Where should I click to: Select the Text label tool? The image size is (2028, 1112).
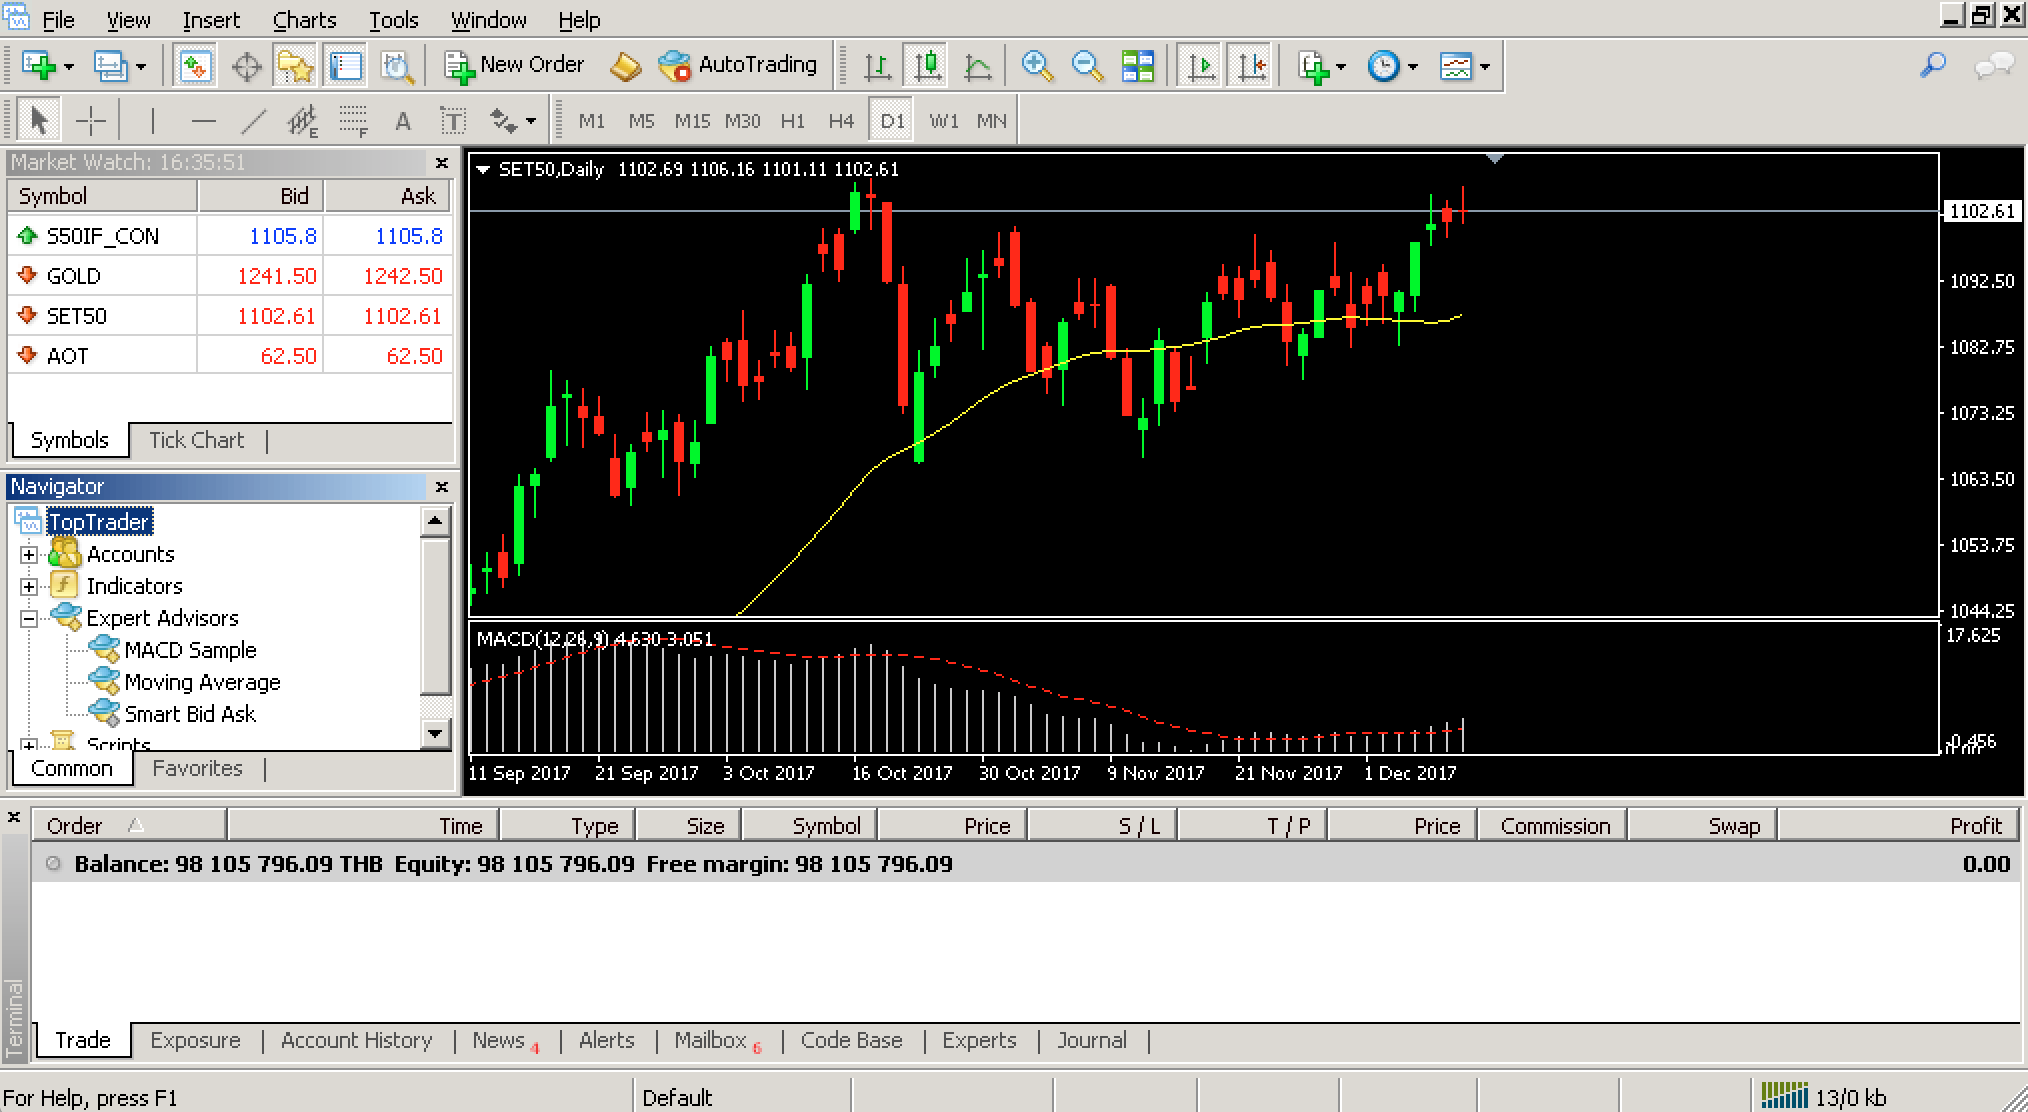(453, 122)
